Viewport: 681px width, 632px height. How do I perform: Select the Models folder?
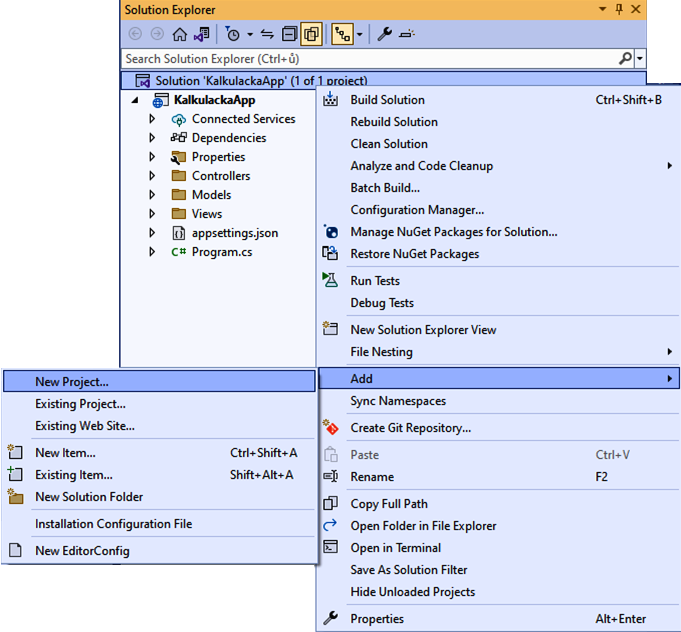(x=211, y=195)
